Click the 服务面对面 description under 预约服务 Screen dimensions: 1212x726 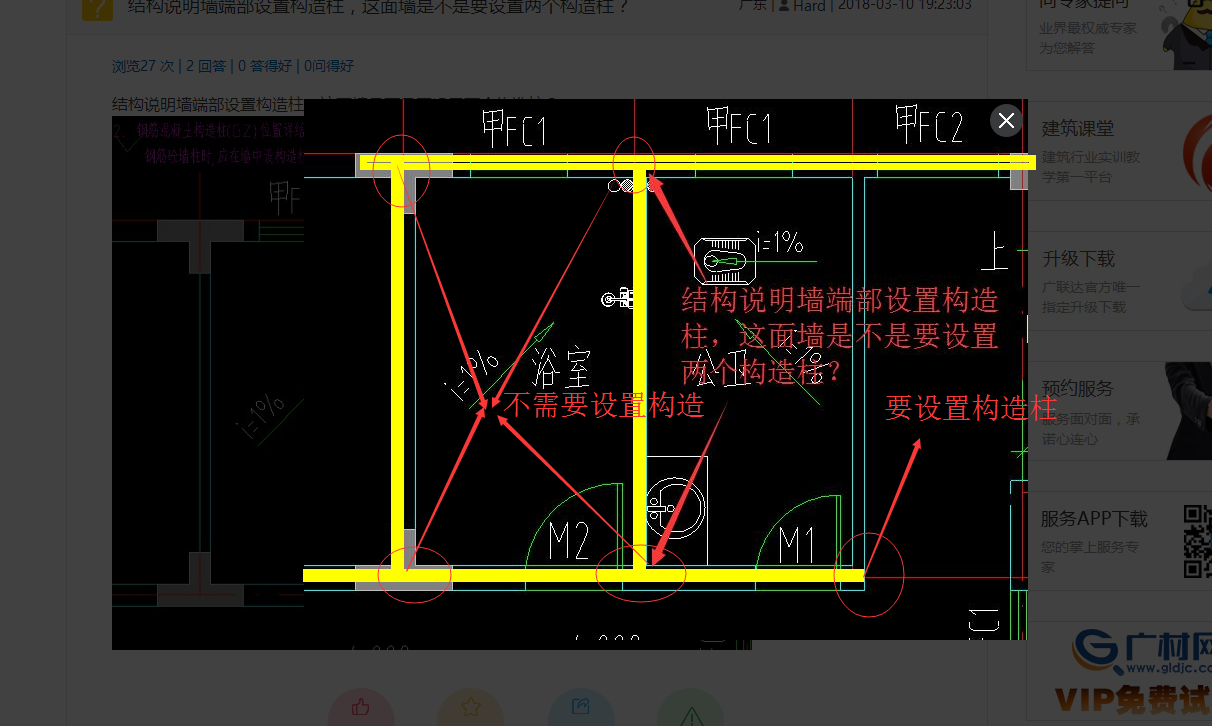(x=1091, y=428)
